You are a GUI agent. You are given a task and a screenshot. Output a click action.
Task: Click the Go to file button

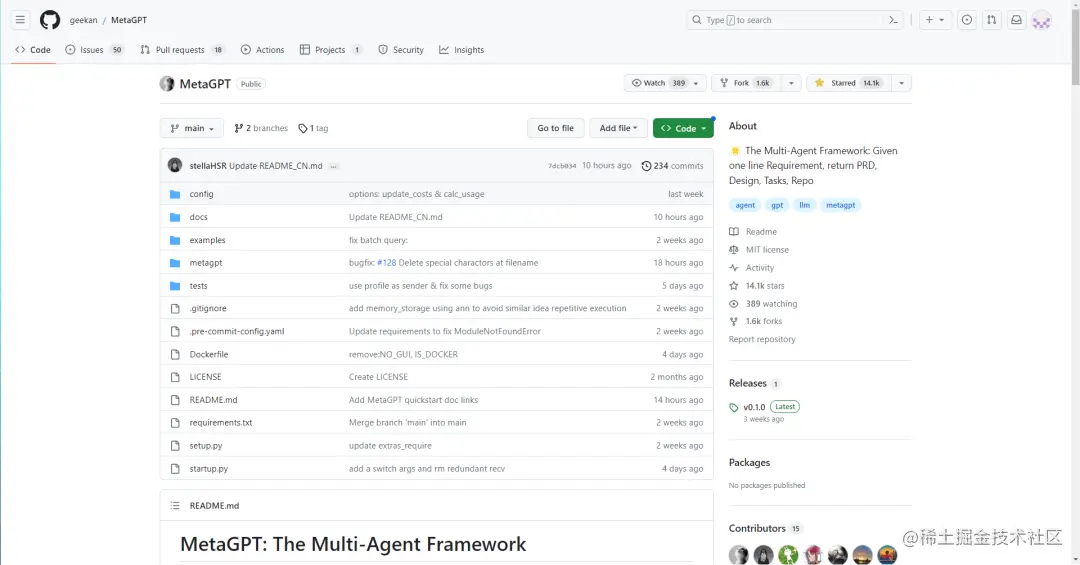point(555,128)
